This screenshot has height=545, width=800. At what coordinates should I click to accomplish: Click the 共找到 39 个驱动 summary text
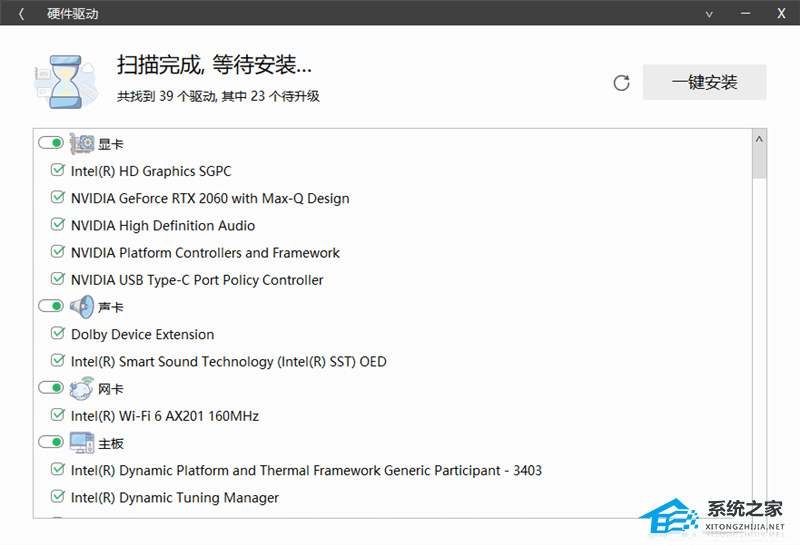coord(218,96)
